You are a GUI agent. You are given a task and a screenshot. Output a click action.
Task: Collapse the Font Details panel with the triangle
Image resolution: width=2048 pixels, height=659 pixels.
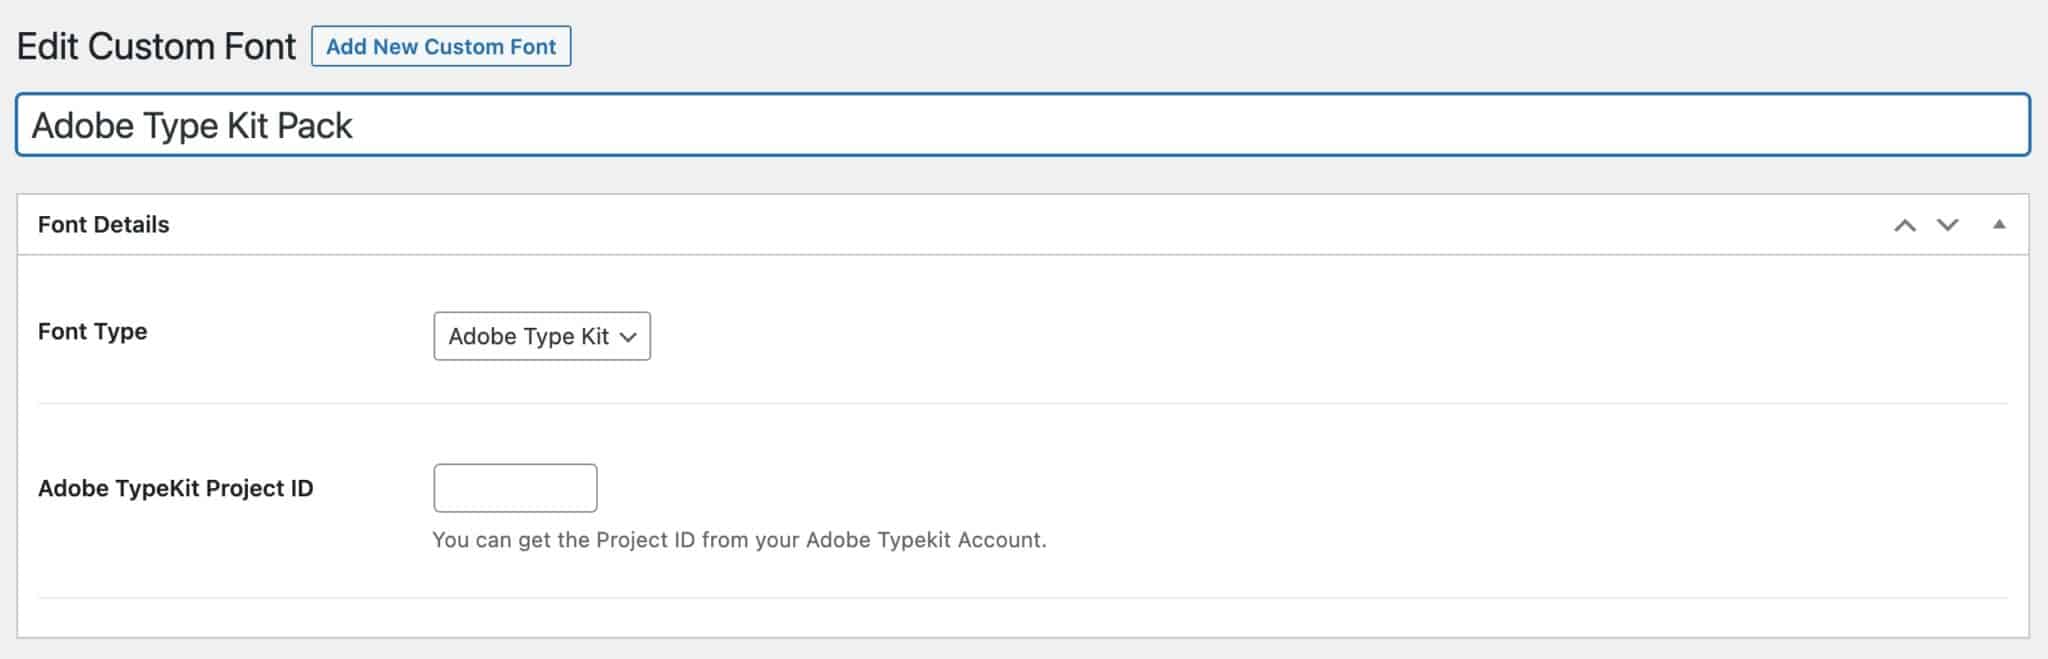pyautogui.click(x=1998, y=224)
